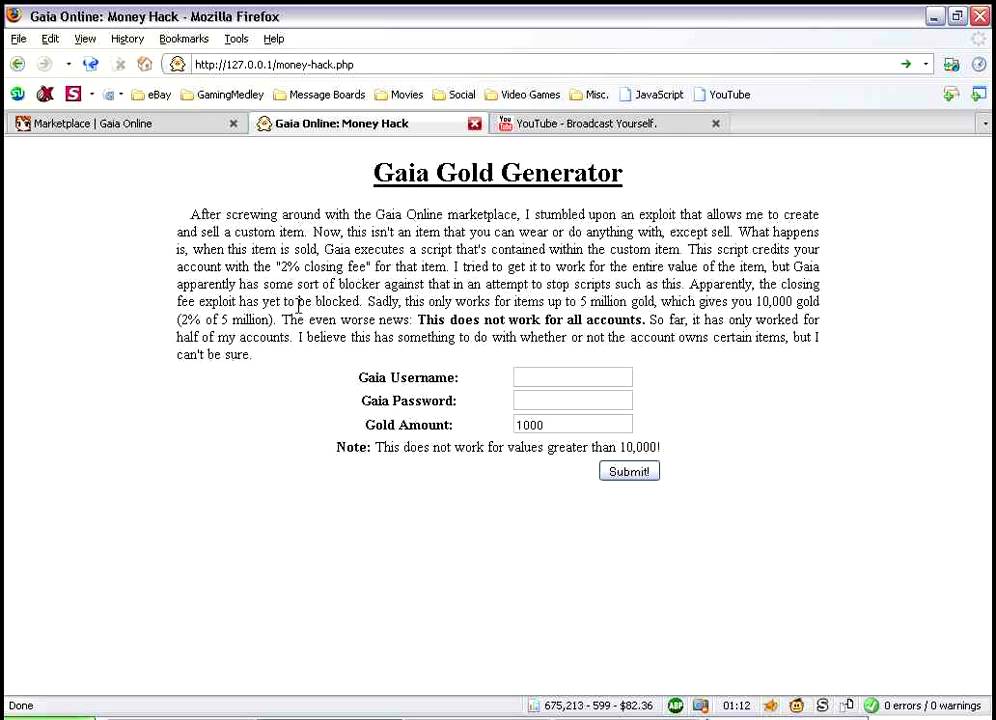Image resolution: width=996 pixels, height=720 pixels.
Task: Open the Movies bookmarks folder
Action: 399,95
